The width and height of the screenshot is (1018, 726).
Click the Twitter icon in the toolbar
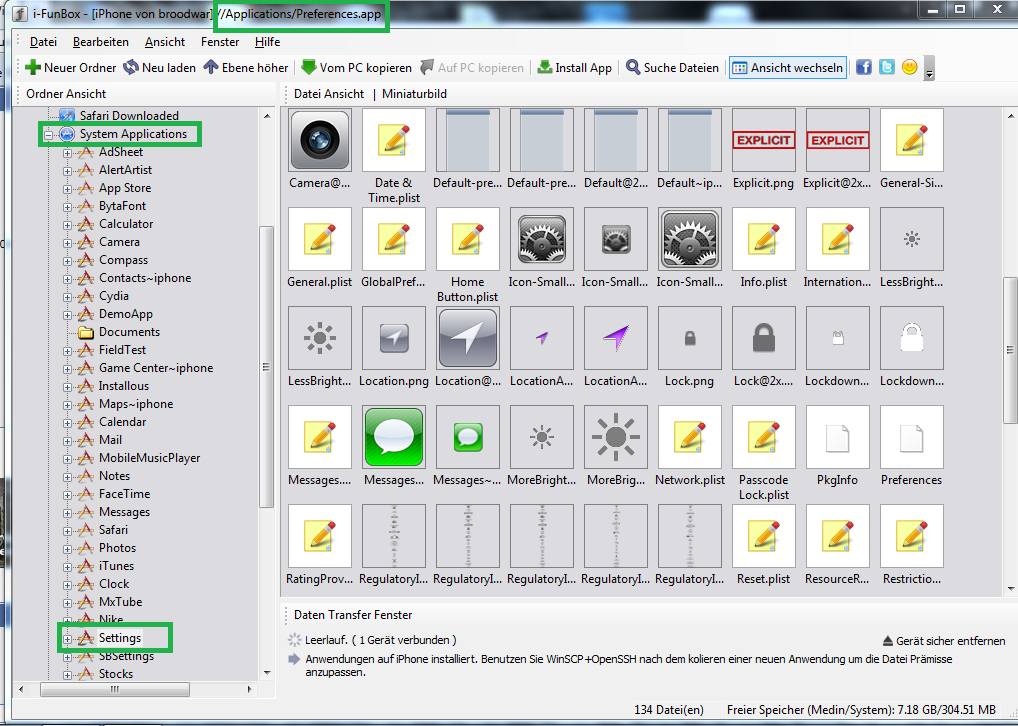[886, 67]
